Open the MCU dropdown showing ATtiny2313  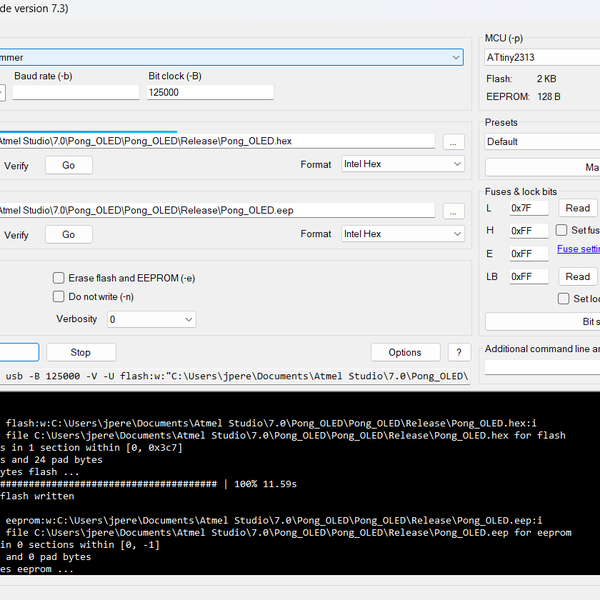[x=542, y=57]
